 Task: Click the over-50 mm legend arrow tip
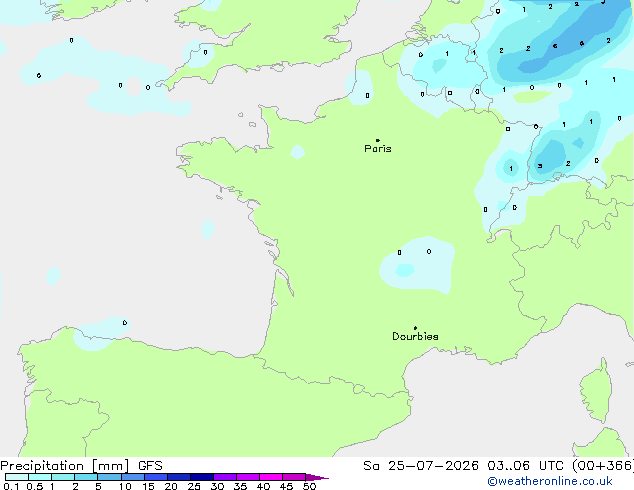[317, 477]
